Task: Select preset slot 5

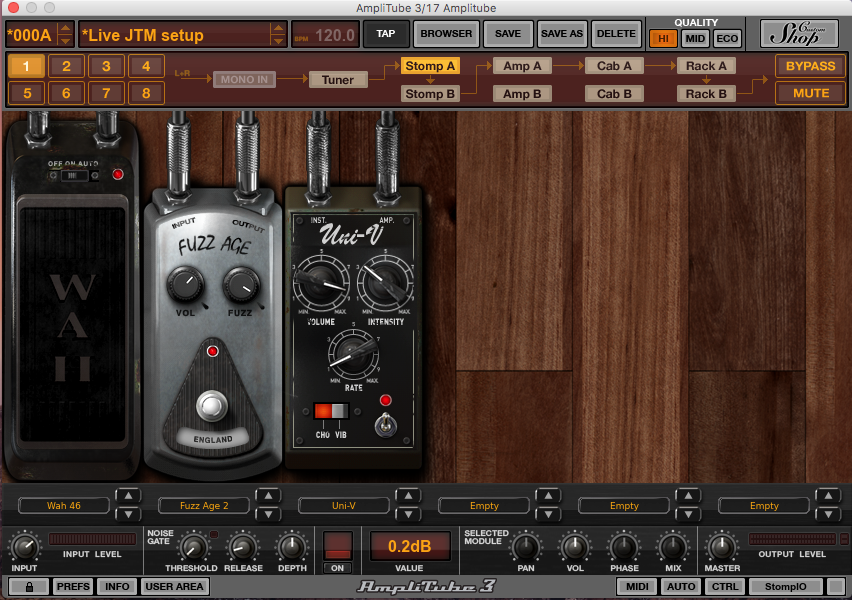Action: [27, 93]
